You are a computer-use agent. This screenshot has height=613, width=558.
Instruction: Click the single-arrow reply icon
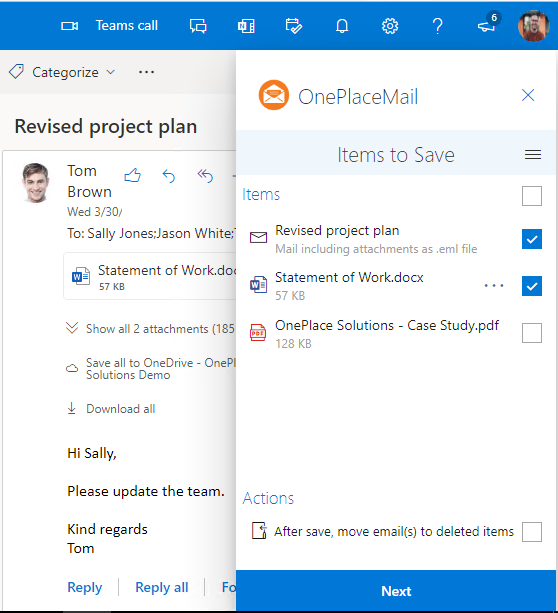[x=169, y=176]
